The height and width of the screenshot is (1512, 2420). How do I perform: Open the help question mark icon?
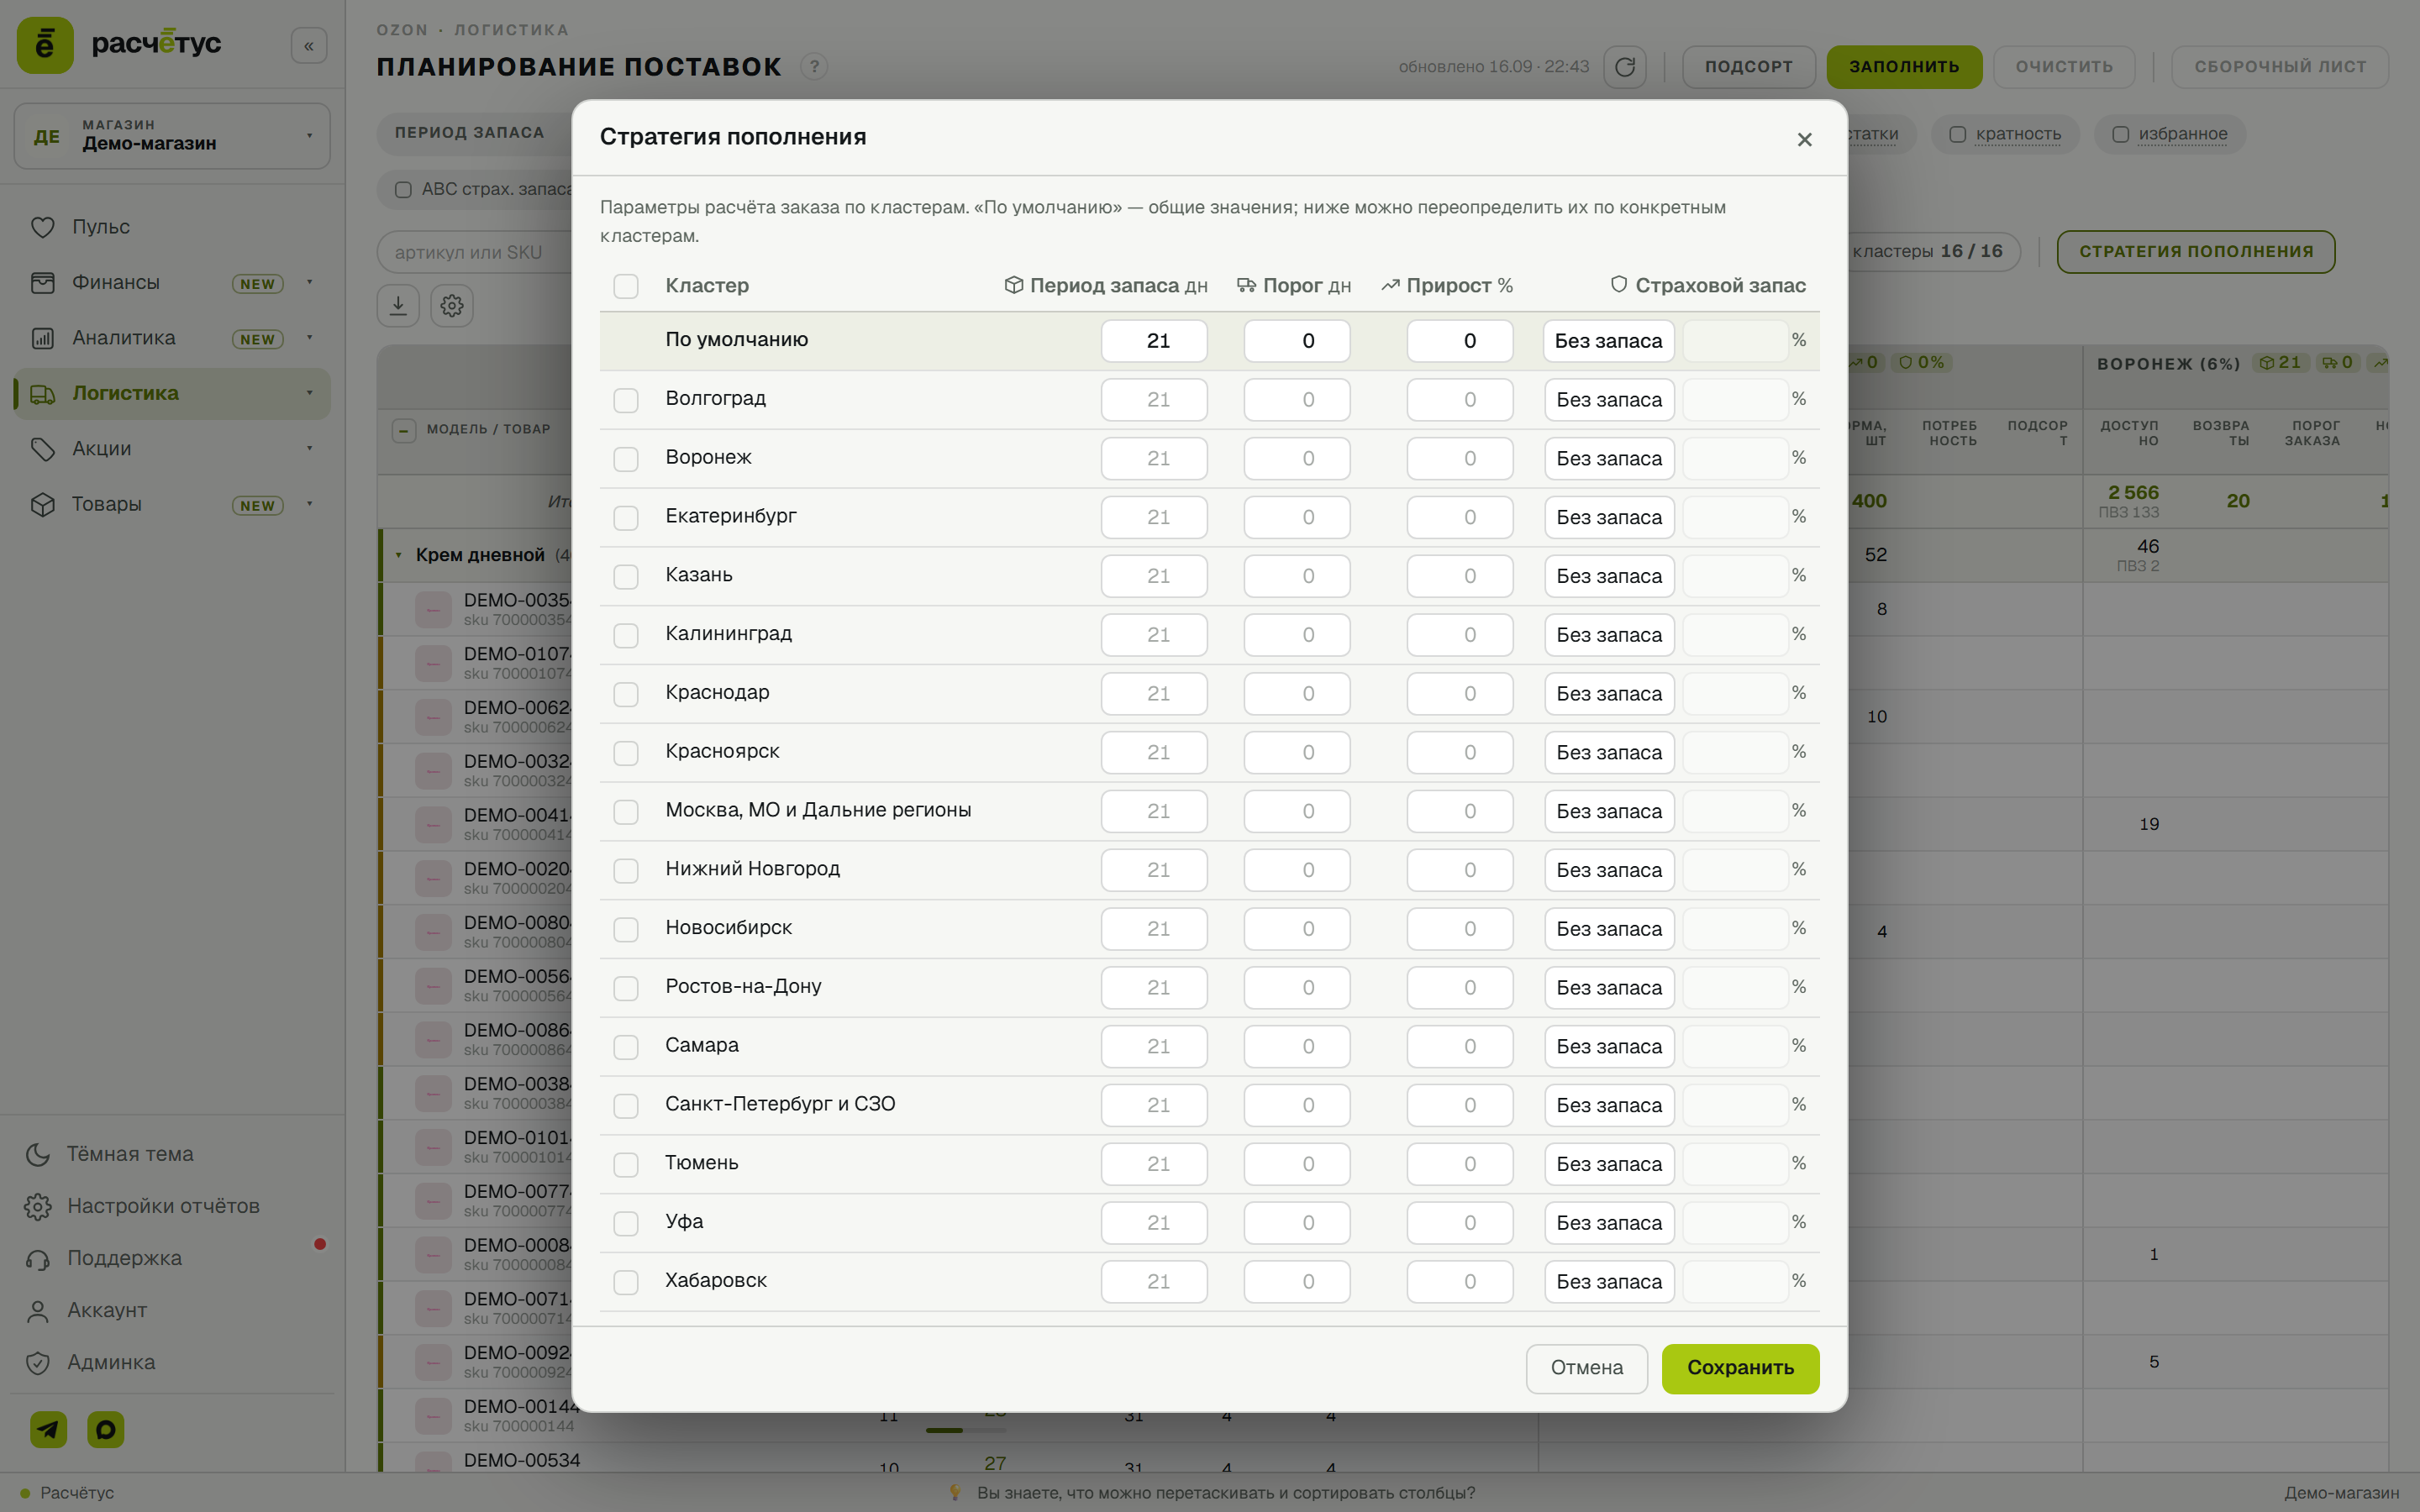[x=814, y=67]
